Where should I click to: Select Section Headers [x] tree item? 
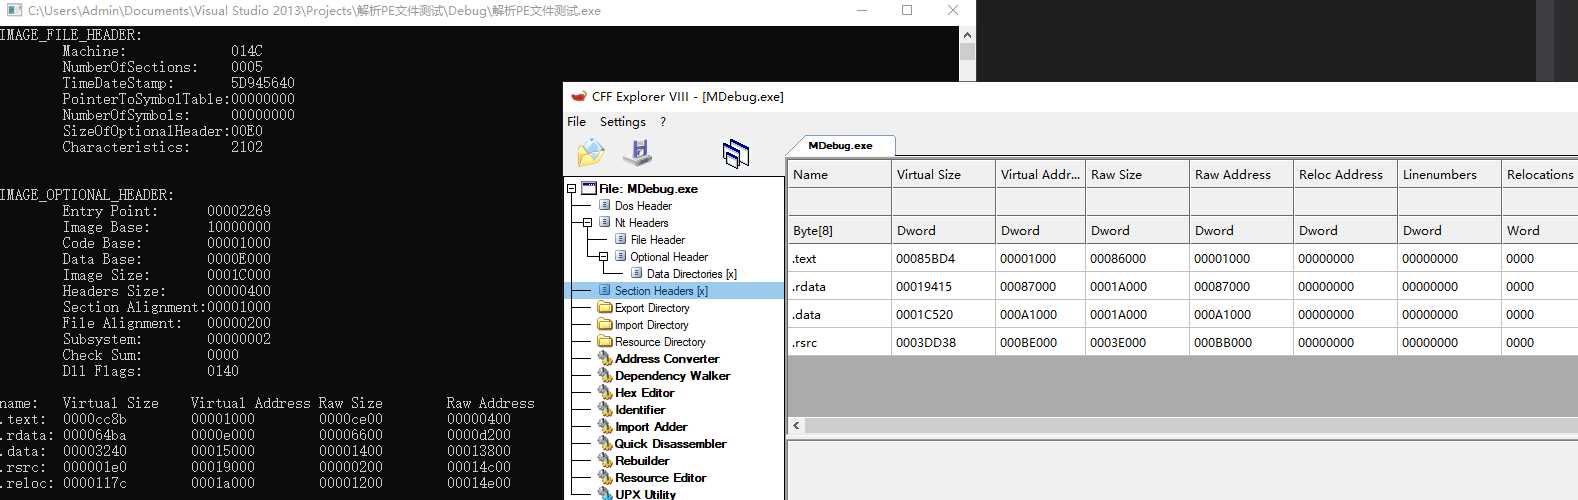click(x=661, y=290)
